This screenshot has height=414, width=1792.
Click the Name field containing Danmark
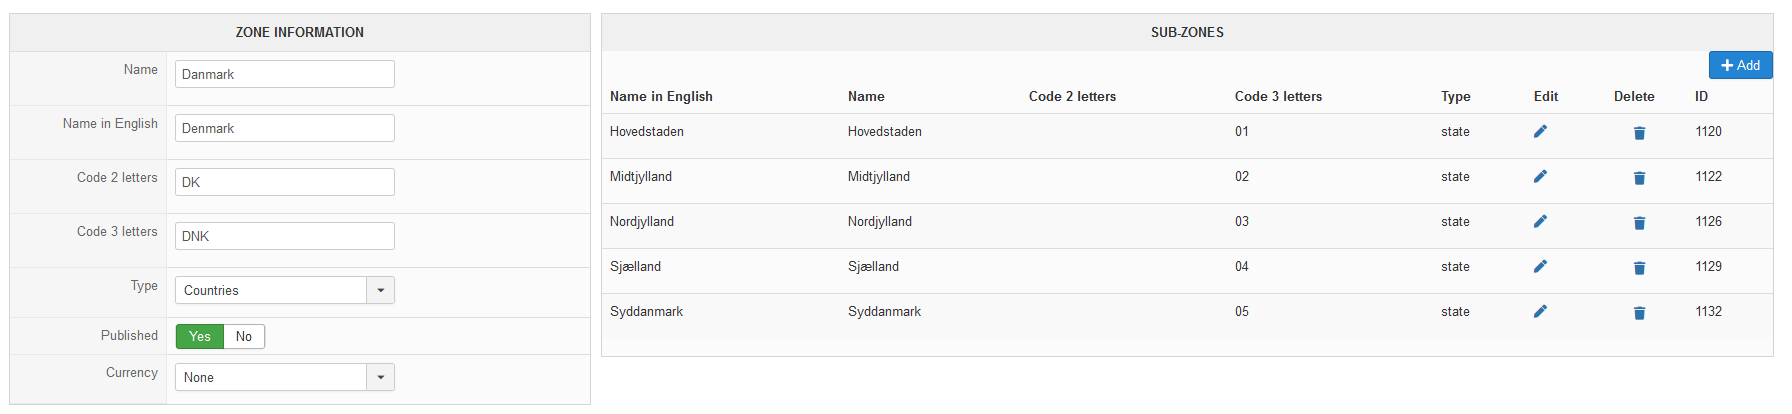pos(285,74)
